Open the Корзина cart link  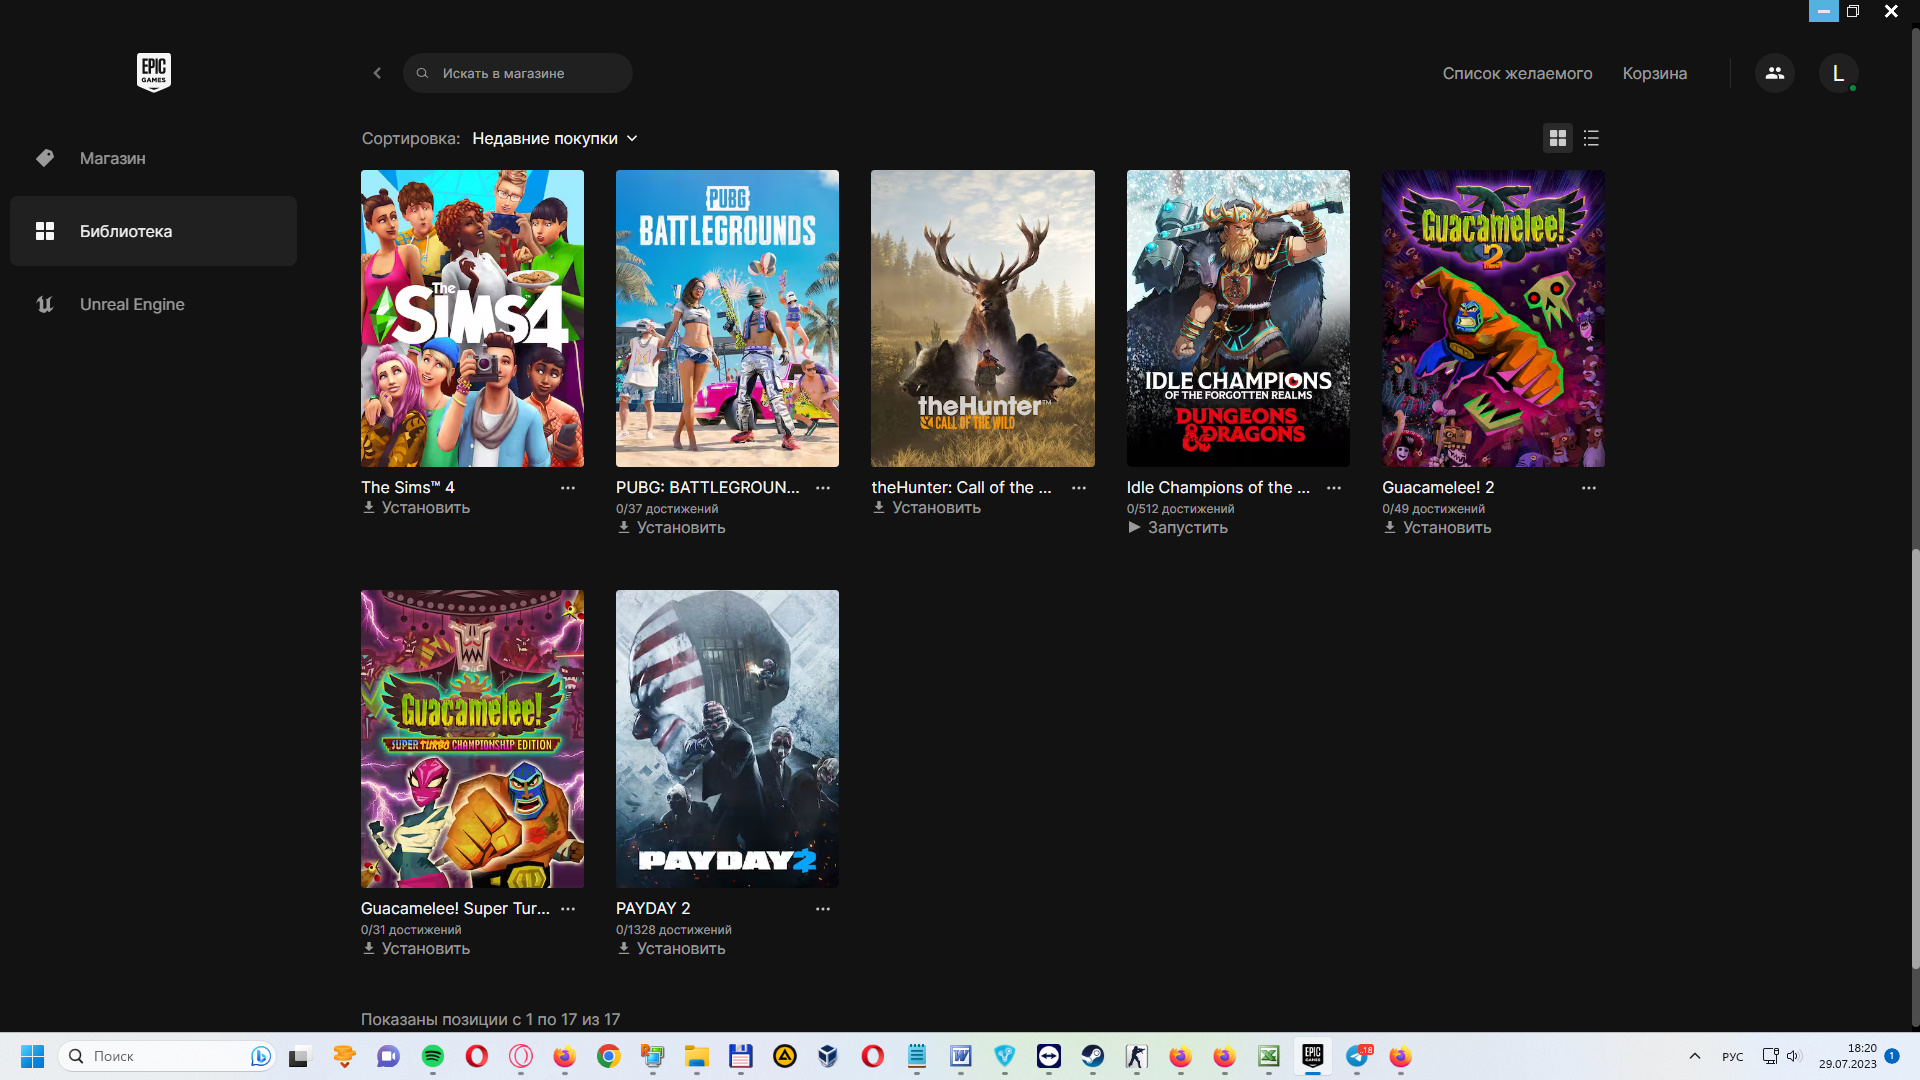[1654, 73]
